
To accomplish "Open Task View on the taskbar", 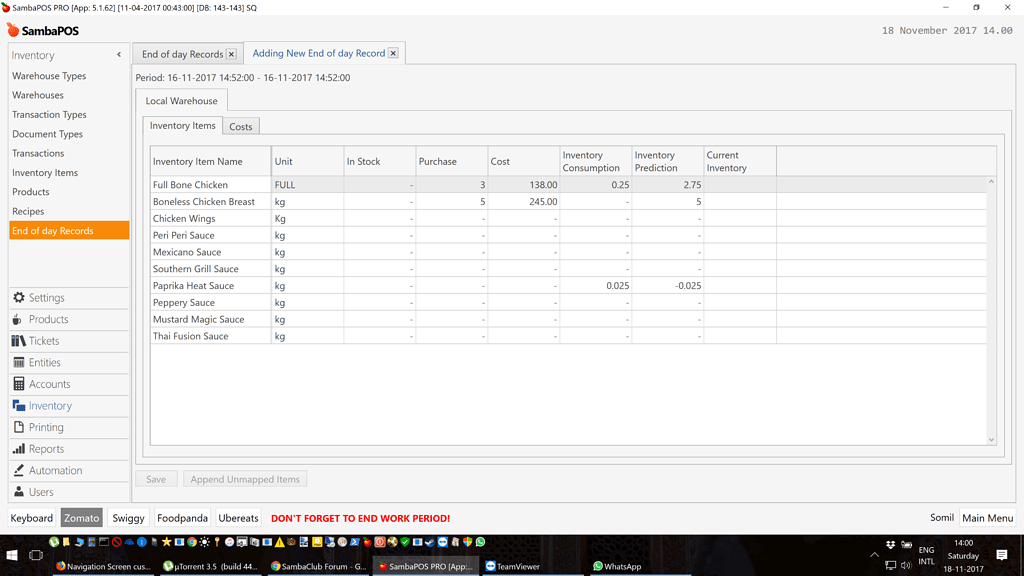I will click(x=36, y=556).
